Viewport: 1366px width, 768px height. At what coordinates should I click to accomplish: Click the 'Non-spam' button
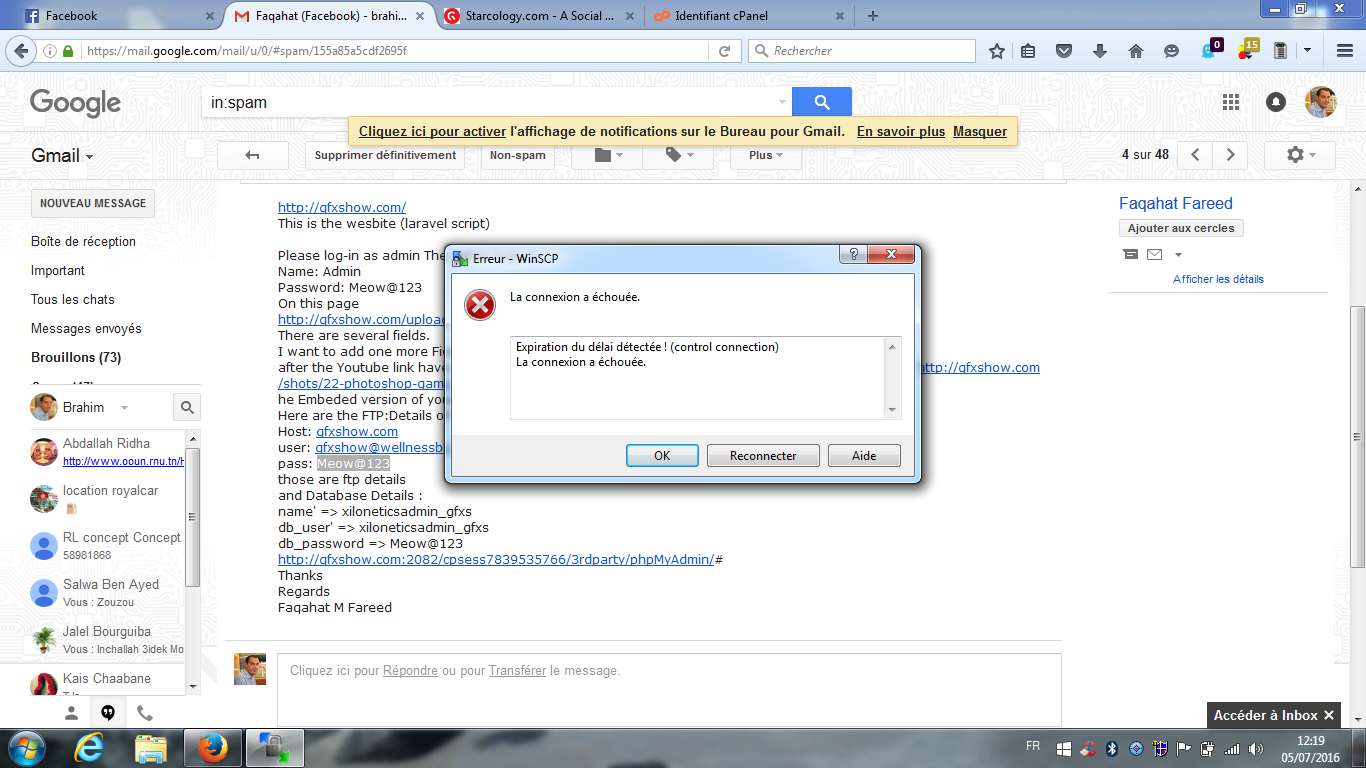pos(518,155)
